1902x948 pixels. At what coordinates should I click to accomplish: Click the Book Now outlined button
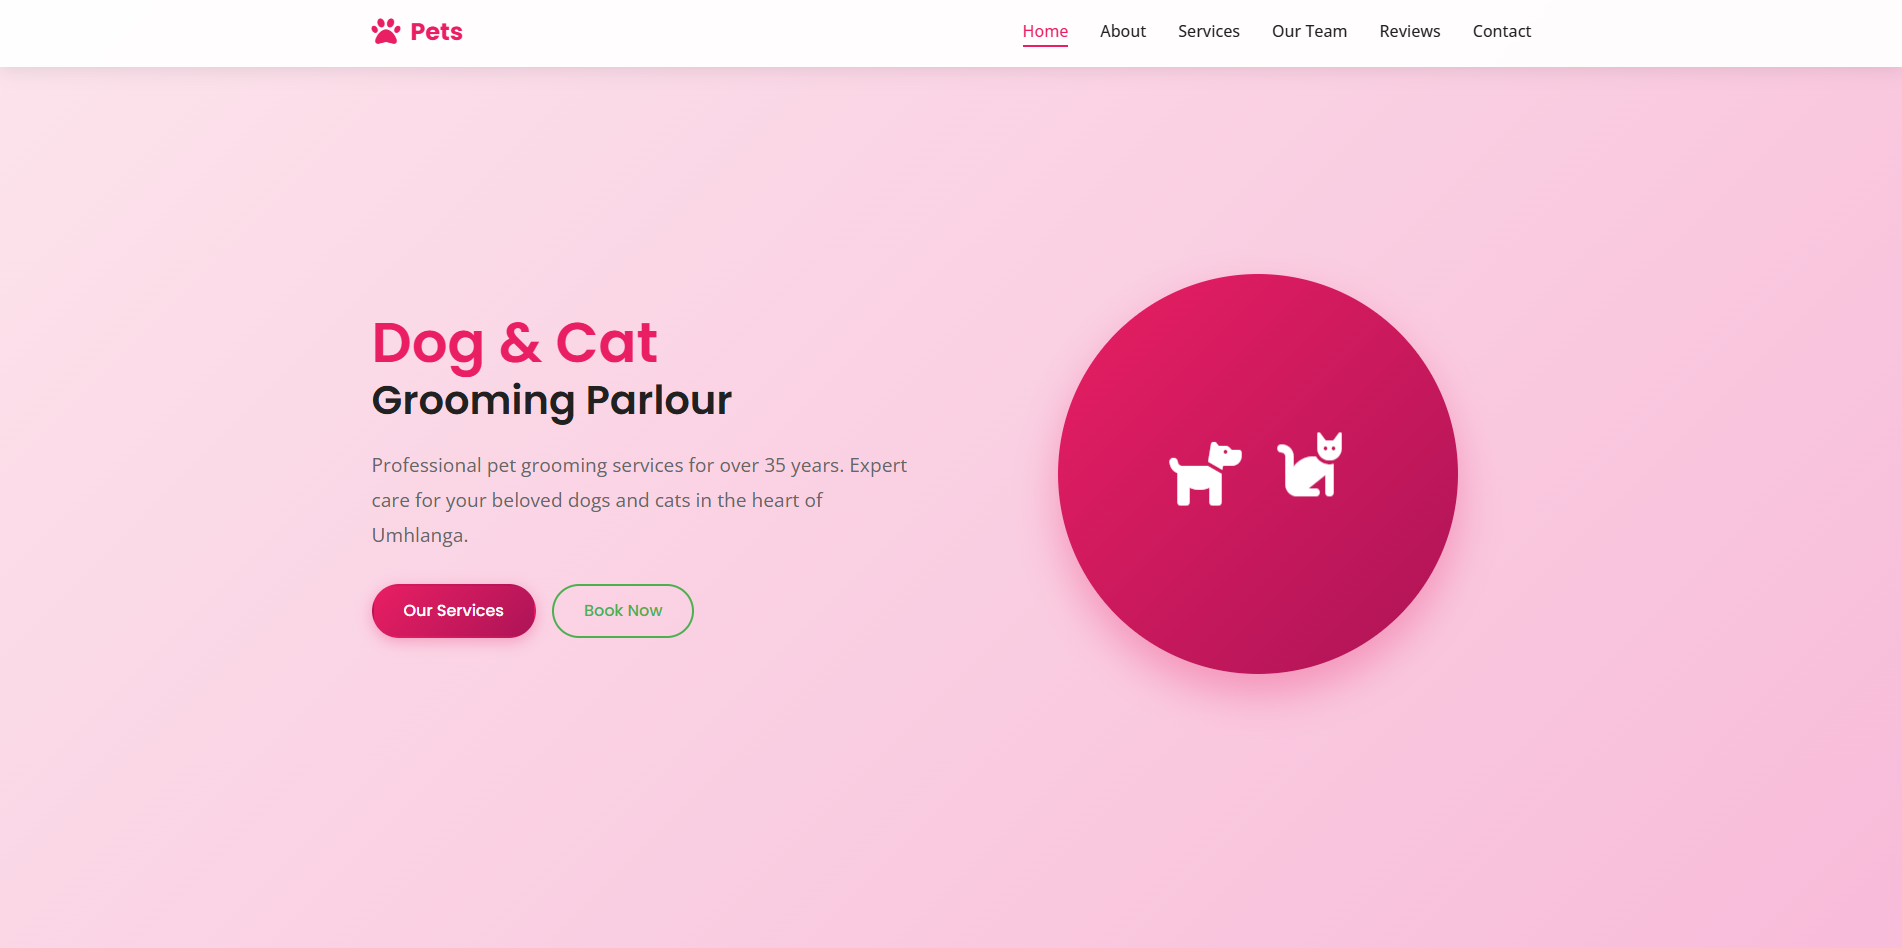[x=623, y=611]
